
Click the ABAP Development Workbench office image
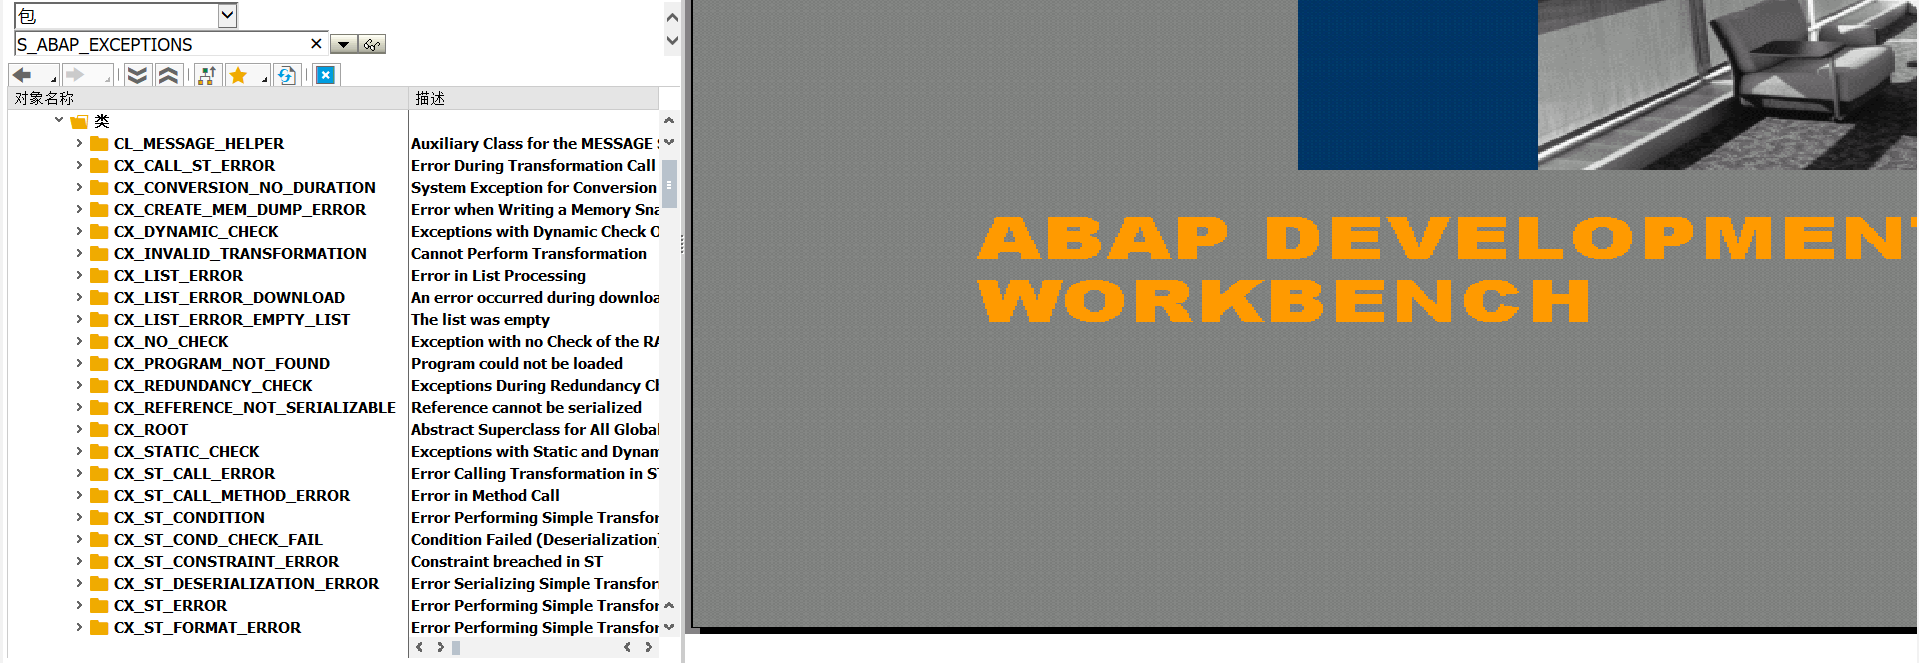(1727, 84)
